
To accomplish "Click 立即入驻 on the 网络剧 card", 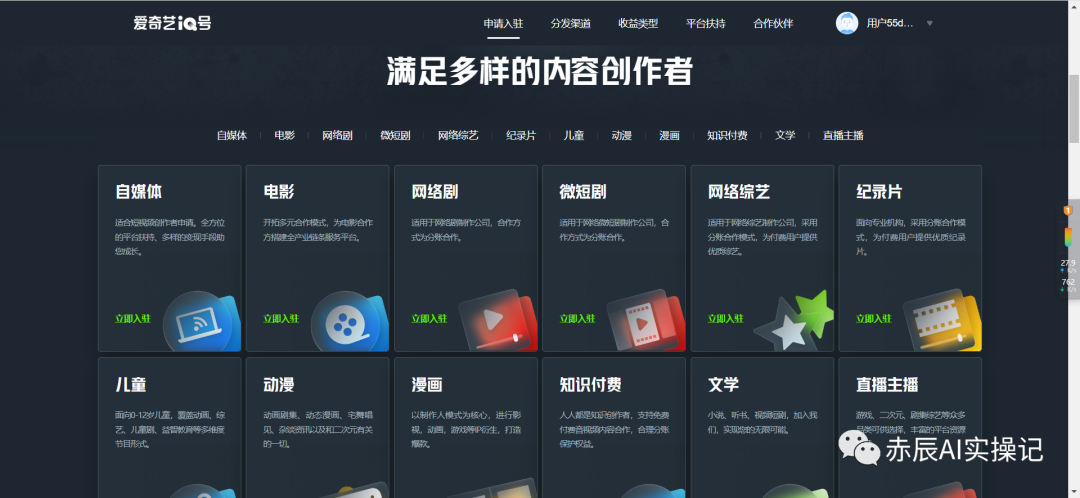I will tap(429, 319).
